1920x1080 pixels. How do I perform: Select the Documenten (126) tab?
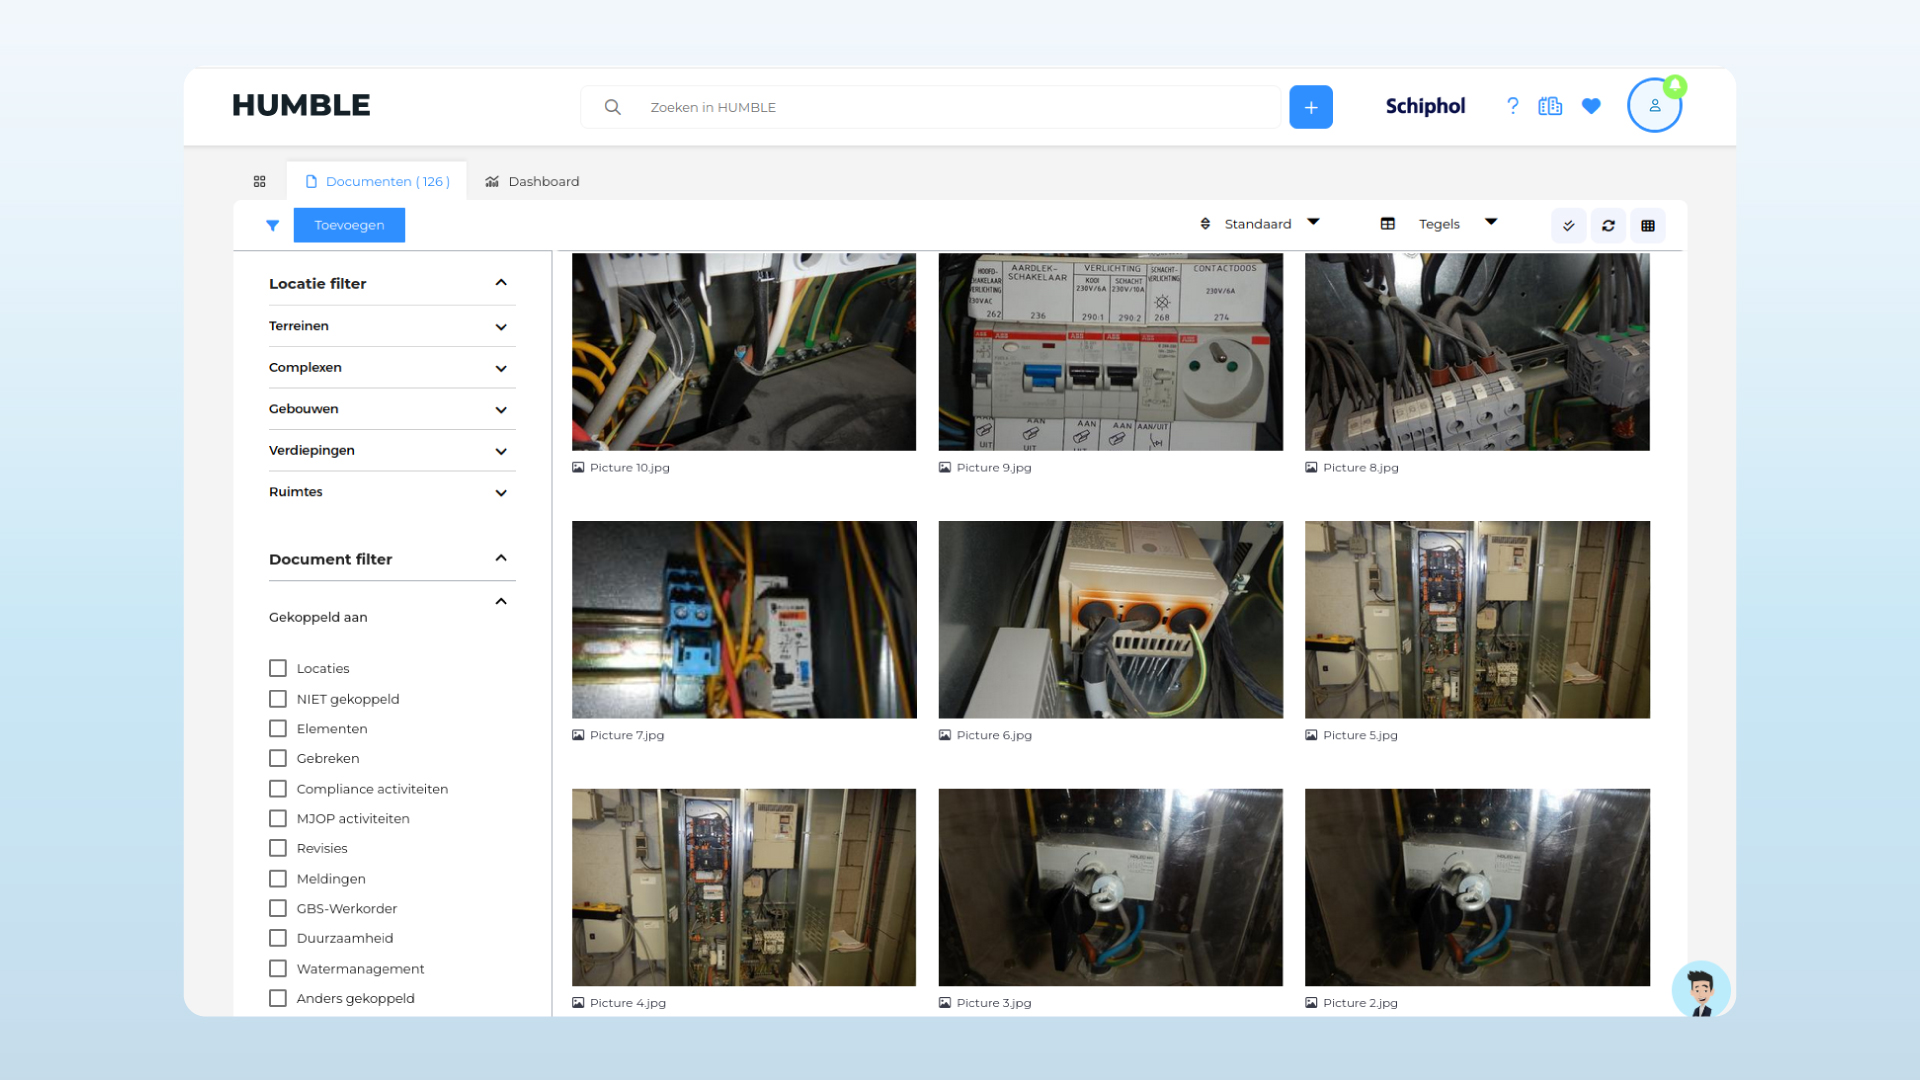(377, 181)
